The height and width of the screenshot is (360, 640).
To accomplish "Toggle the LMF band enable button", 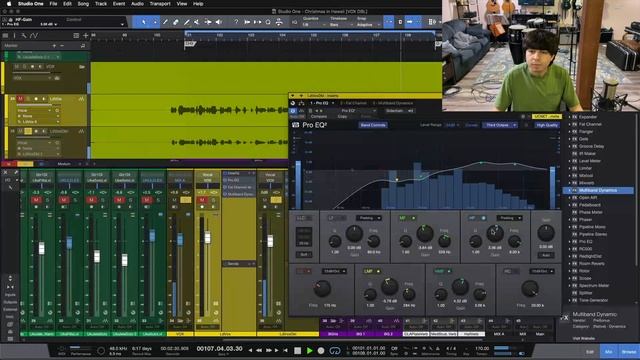I will click(372, 271).
